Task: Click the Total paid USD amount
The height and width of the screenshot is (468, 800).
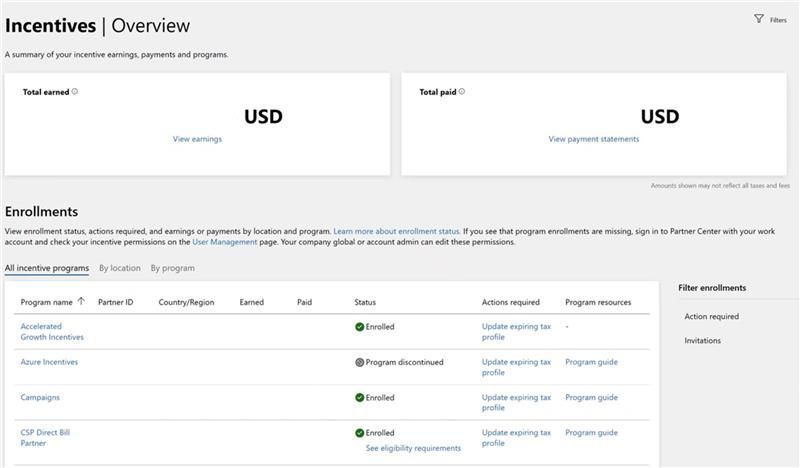Action: coord(660,116)
